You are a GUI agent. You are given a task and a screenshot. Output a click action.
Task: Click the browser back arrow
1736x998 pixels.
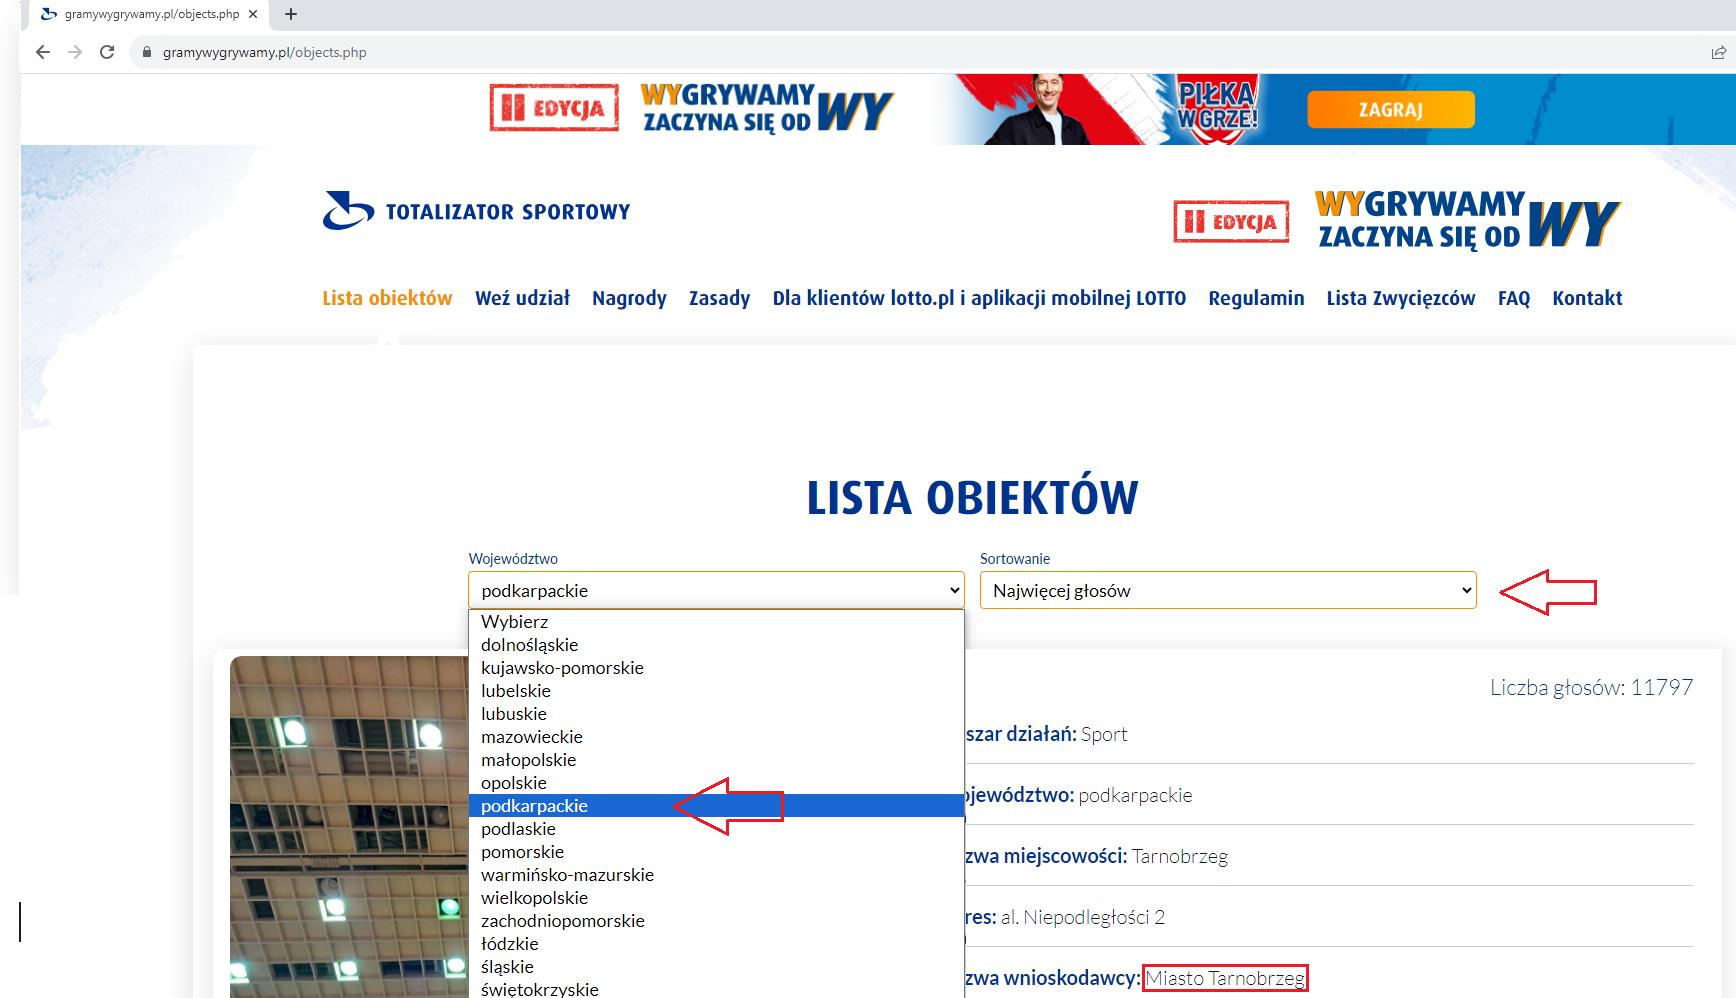42,52
